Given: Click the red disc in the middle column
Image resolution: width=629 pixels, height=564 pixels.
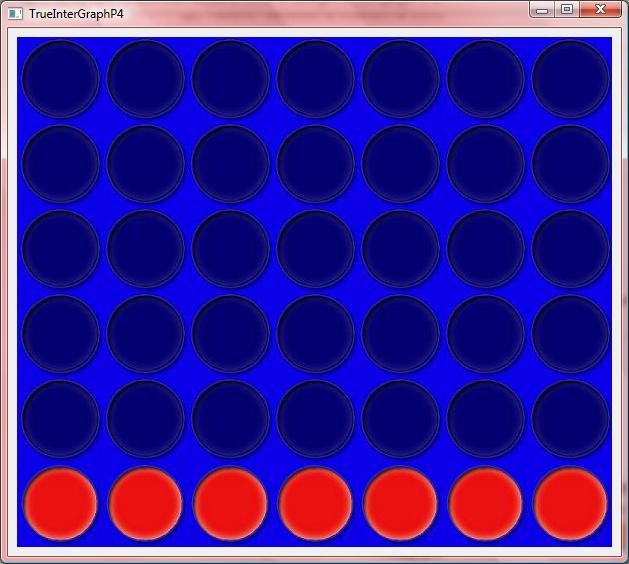Looking at the screenshot, I should [x=316, y=504].
